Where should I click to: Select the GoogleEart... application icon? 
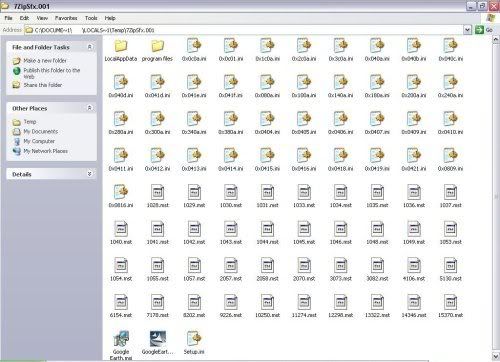(158, 339)
